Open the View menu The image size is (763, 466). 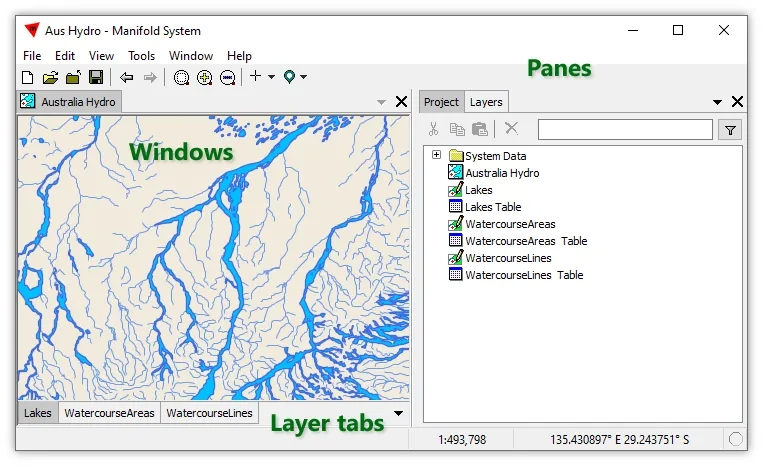click(x=101, y=56)
